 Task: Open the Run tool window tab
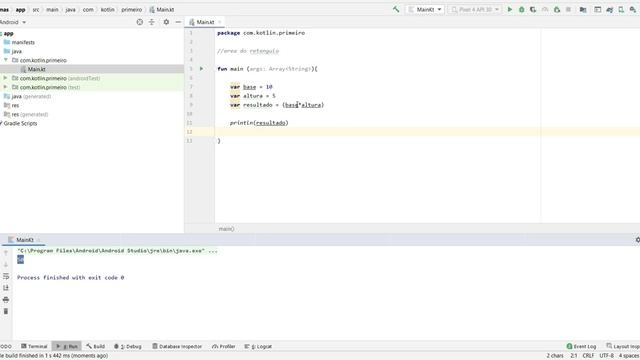point(67,346)
